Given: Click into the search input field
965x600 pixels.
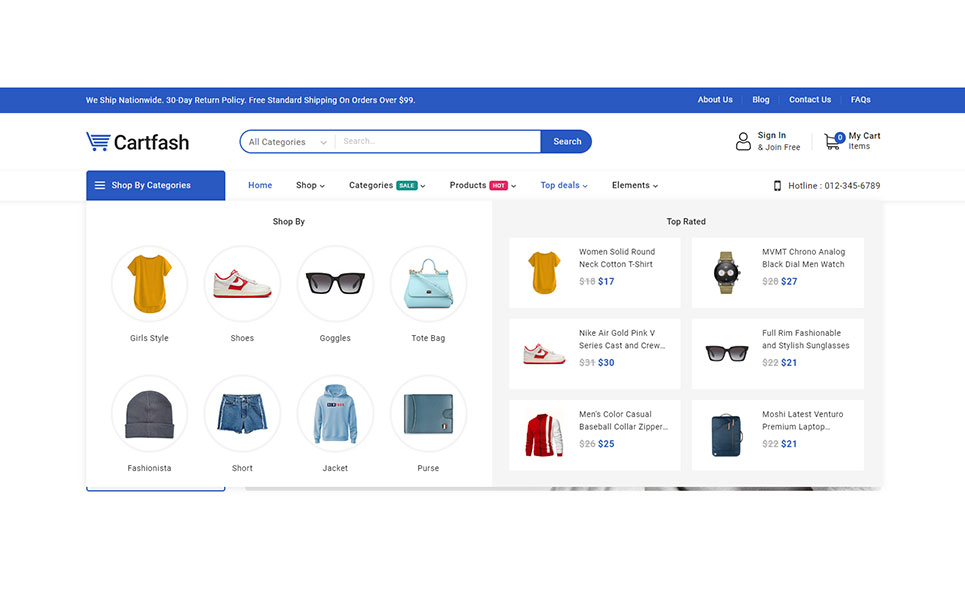Looking at the screenshot, I should click(437, 142).
